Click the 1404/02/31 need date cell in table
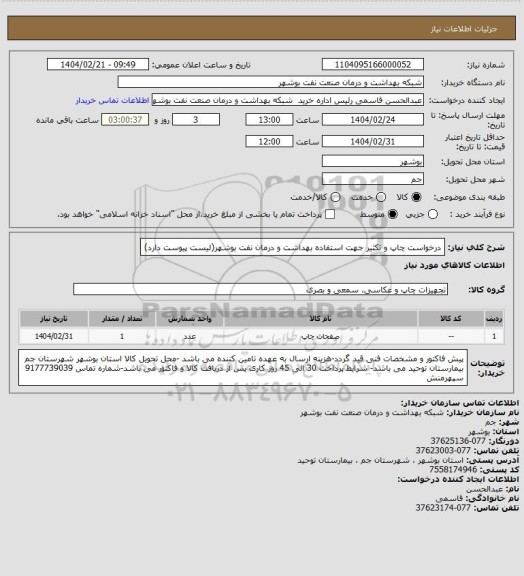This screenshot has height=576, width=524. (x=54, y=336)
